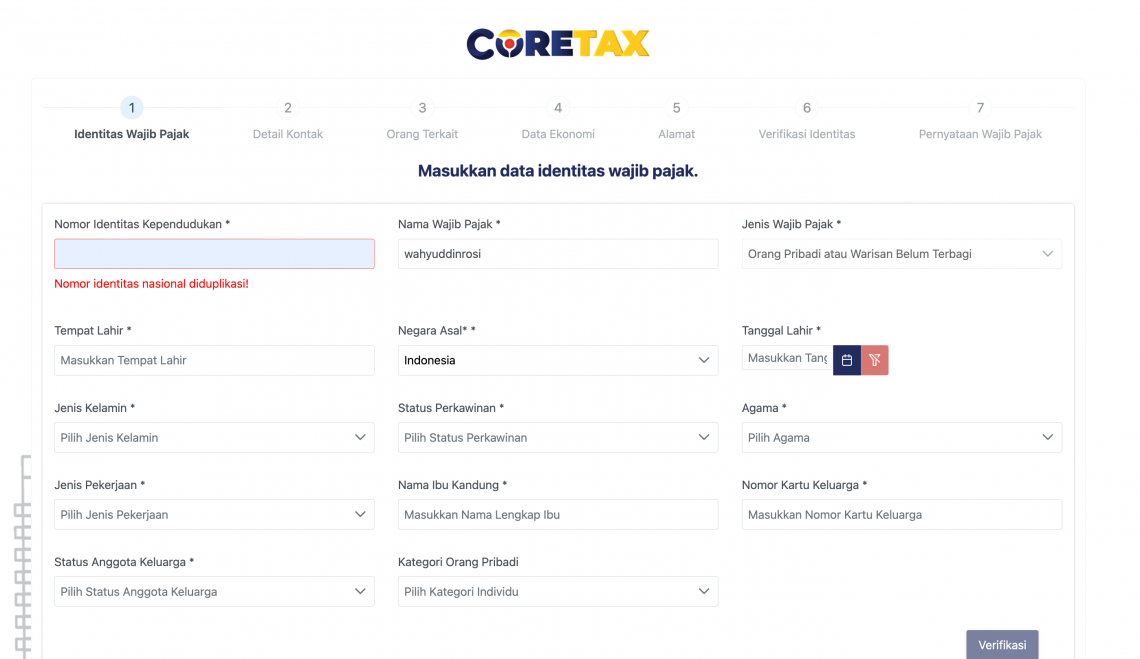This screenshot has height=659, width=1140.
Task: Click the Masukkan Nomor Kartu Keluarga field
Action: pos(901,514)
